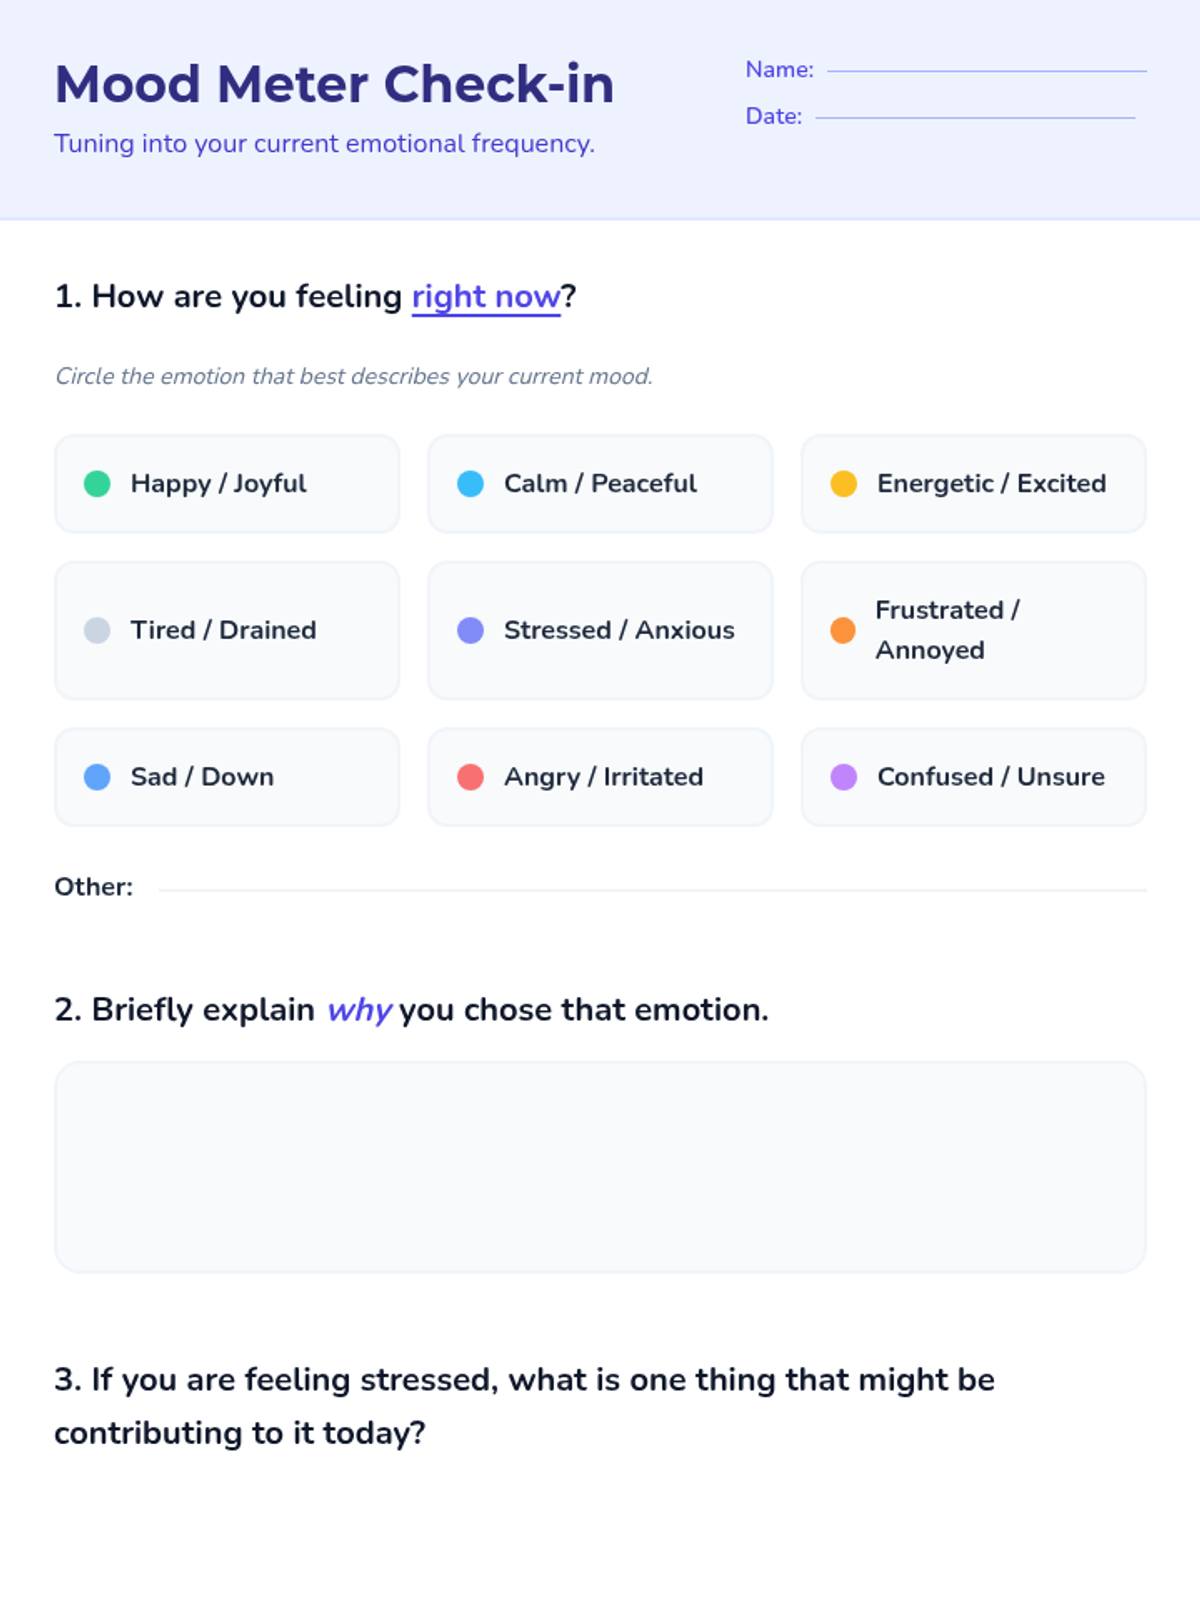Choose the Confused / Unsure card
Image resolution: width=1200 pixels, height=1600 pixels.
973,777
